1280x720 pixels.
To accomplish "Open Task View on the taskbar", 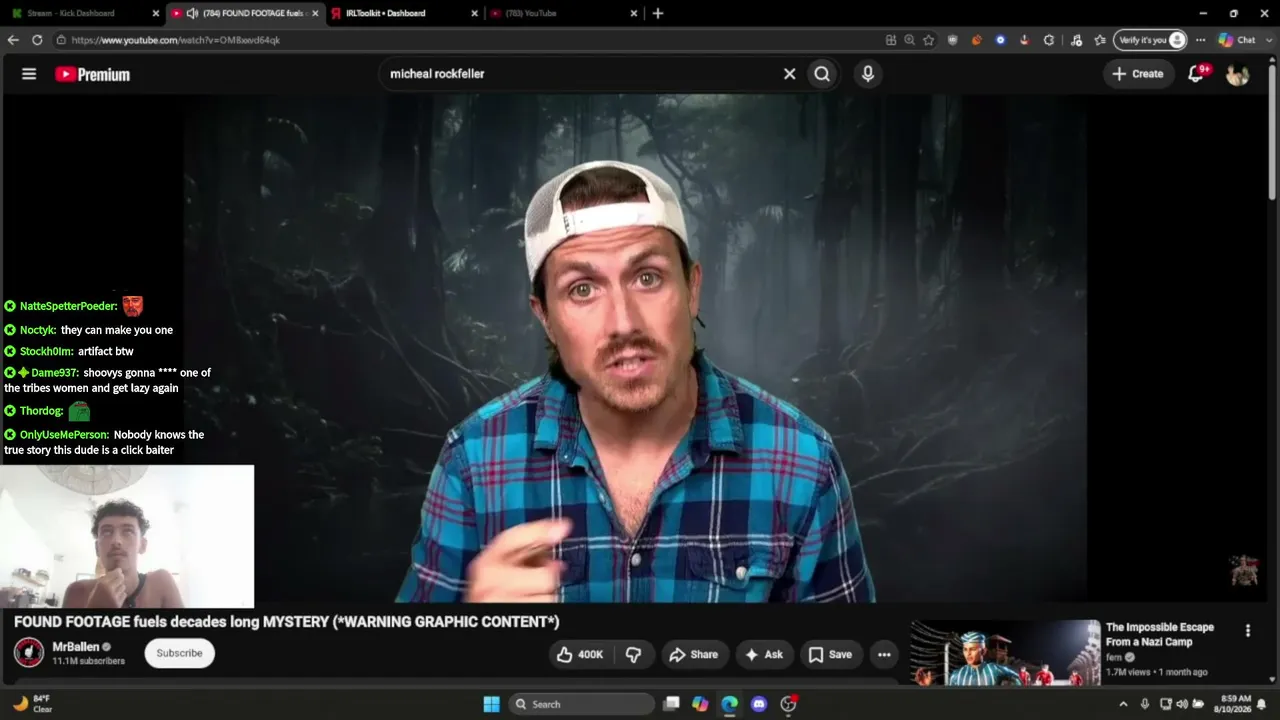I will pos(672,704).
